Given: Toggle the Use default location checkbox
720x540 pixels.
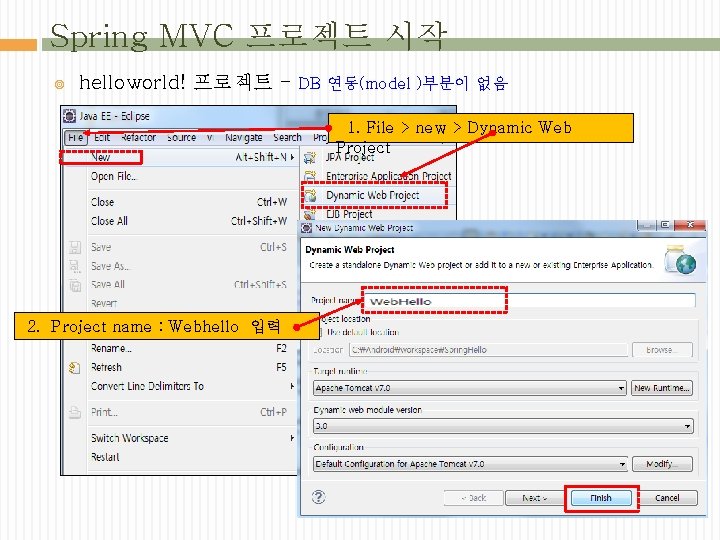Looking at the screenshot, I should coord(320,332).
